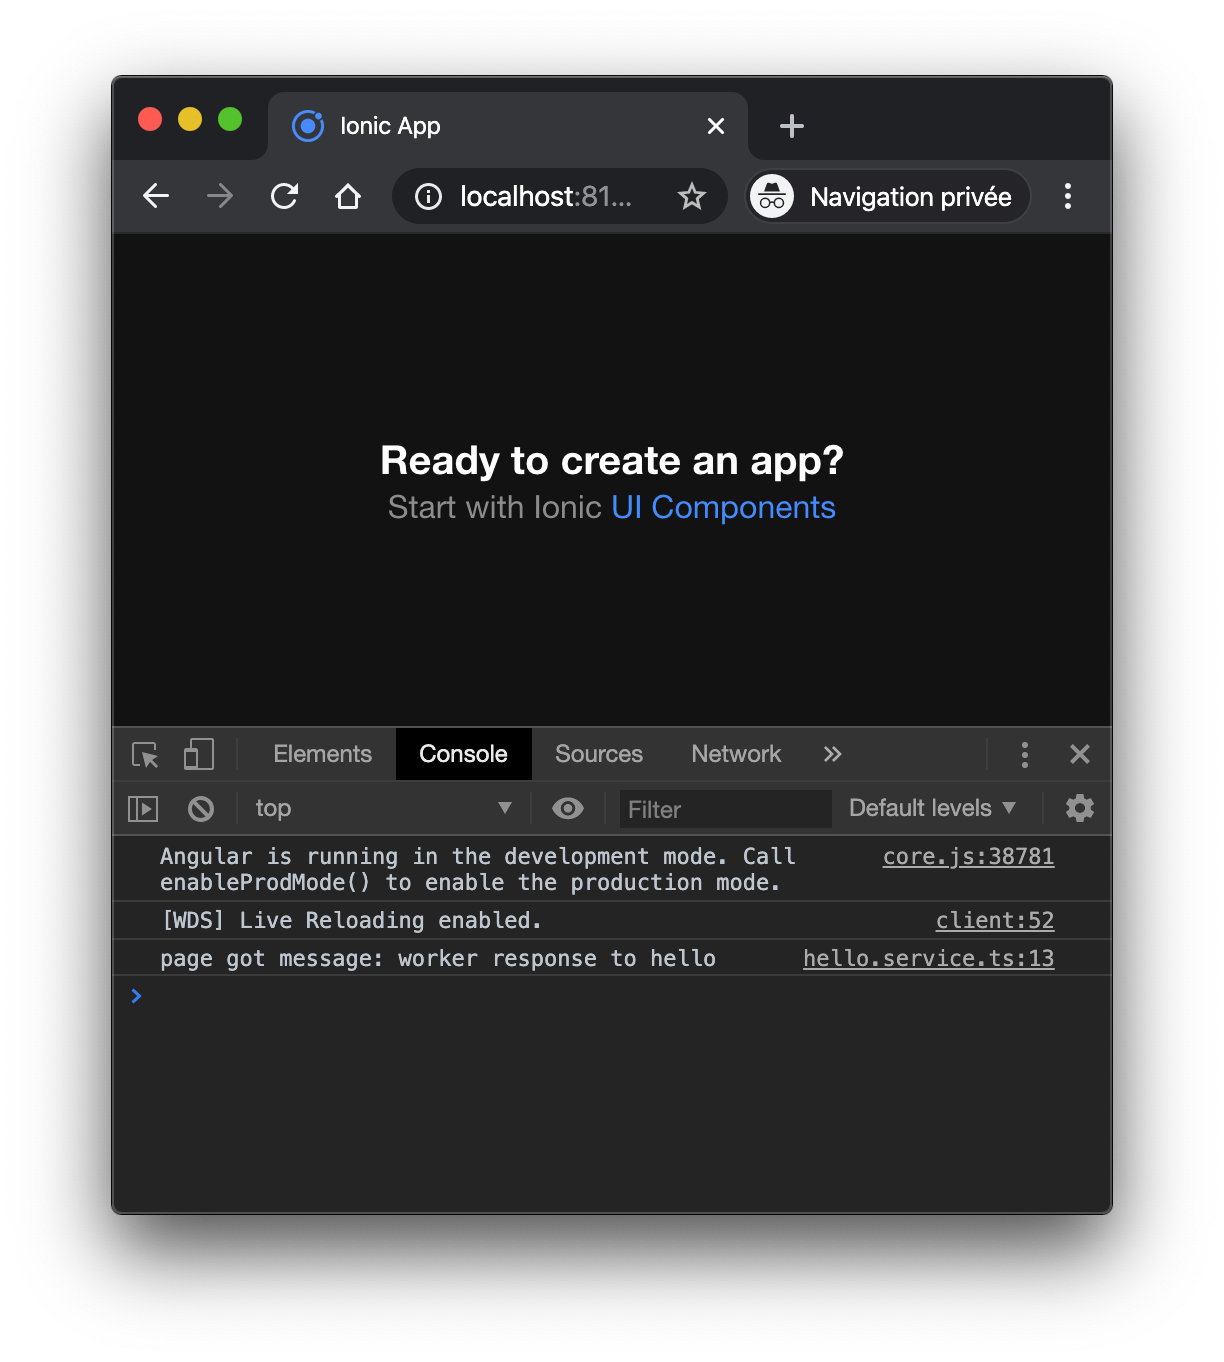The height and width of the screenshot is (1362, 1224).
Task: View site information for localhost
Action: pyautogui.click(x=428, y=197)
